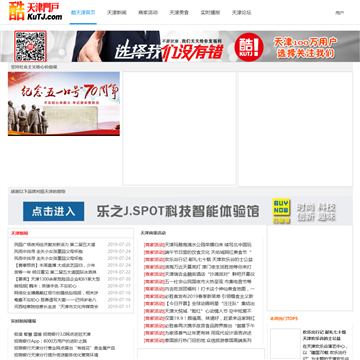Click the red circular 酷 KUTJ badge
360x360 pixels.
[249, 46]
